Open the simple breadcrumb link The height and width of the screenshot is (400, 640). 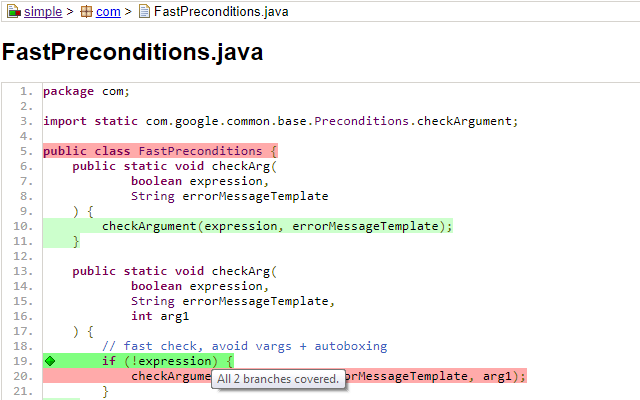[x=43, y=12]
